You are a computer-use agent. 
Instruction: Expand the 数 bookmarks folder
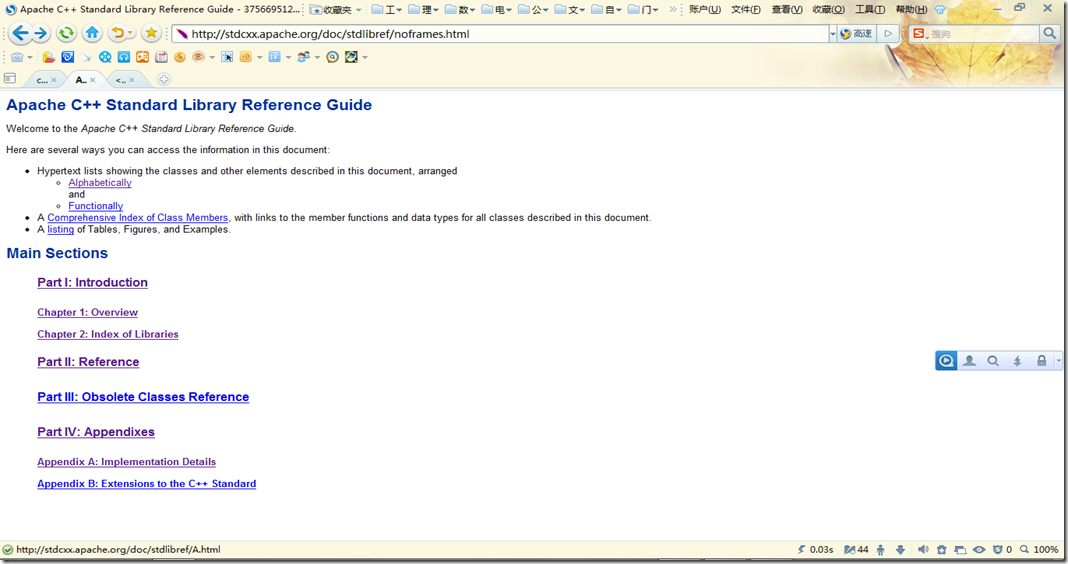click(460, 10)
